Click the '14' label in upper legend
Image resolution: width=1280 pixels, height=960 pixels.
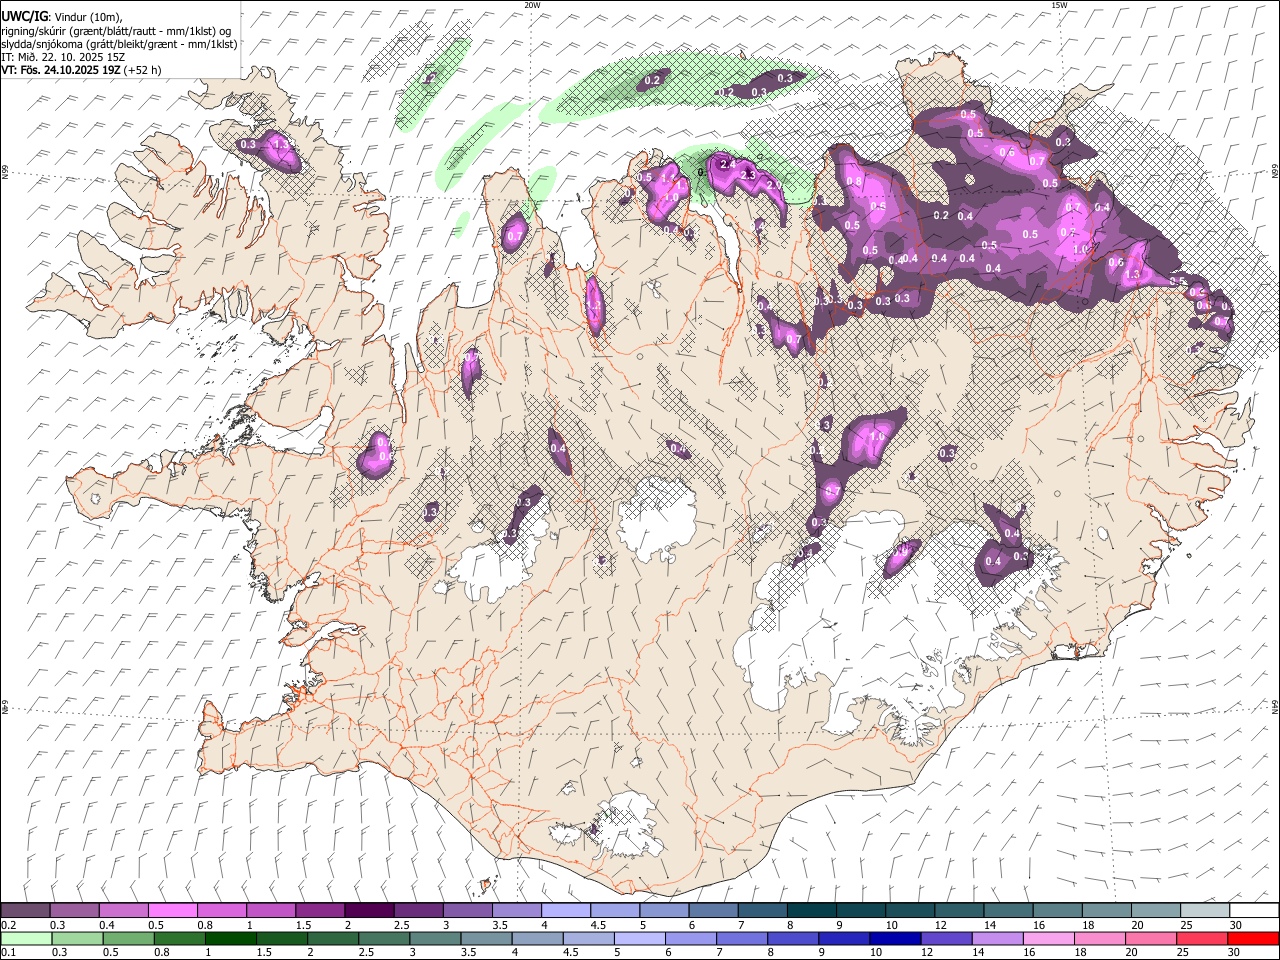click(989, 925)
